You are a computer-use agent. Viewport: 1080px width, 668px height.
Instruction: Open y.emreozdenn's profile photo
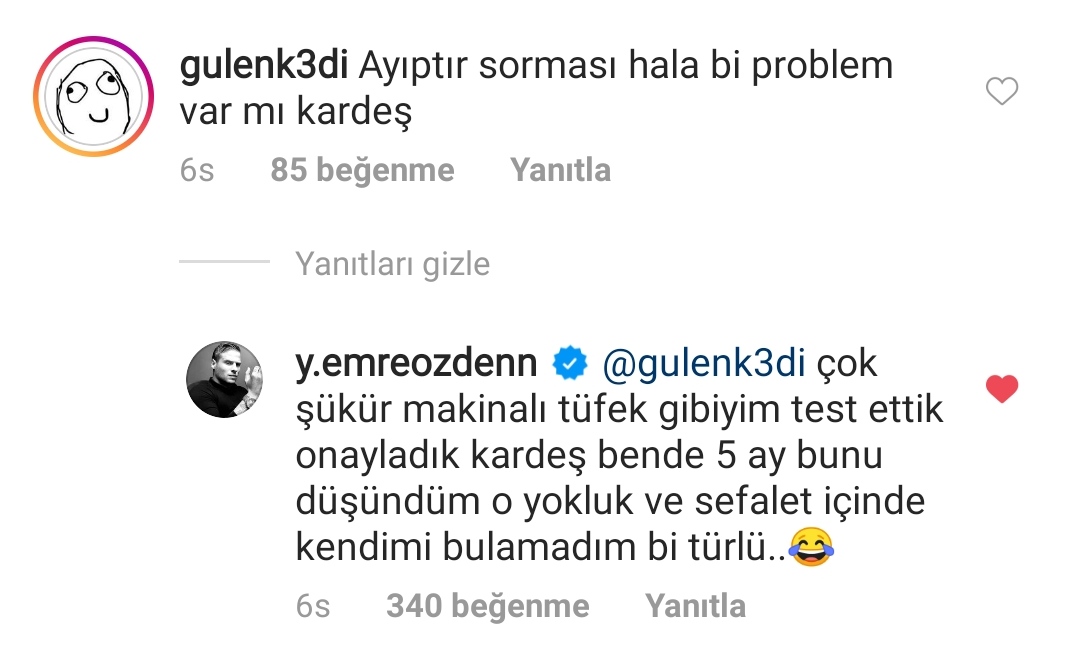pos(225,379)
